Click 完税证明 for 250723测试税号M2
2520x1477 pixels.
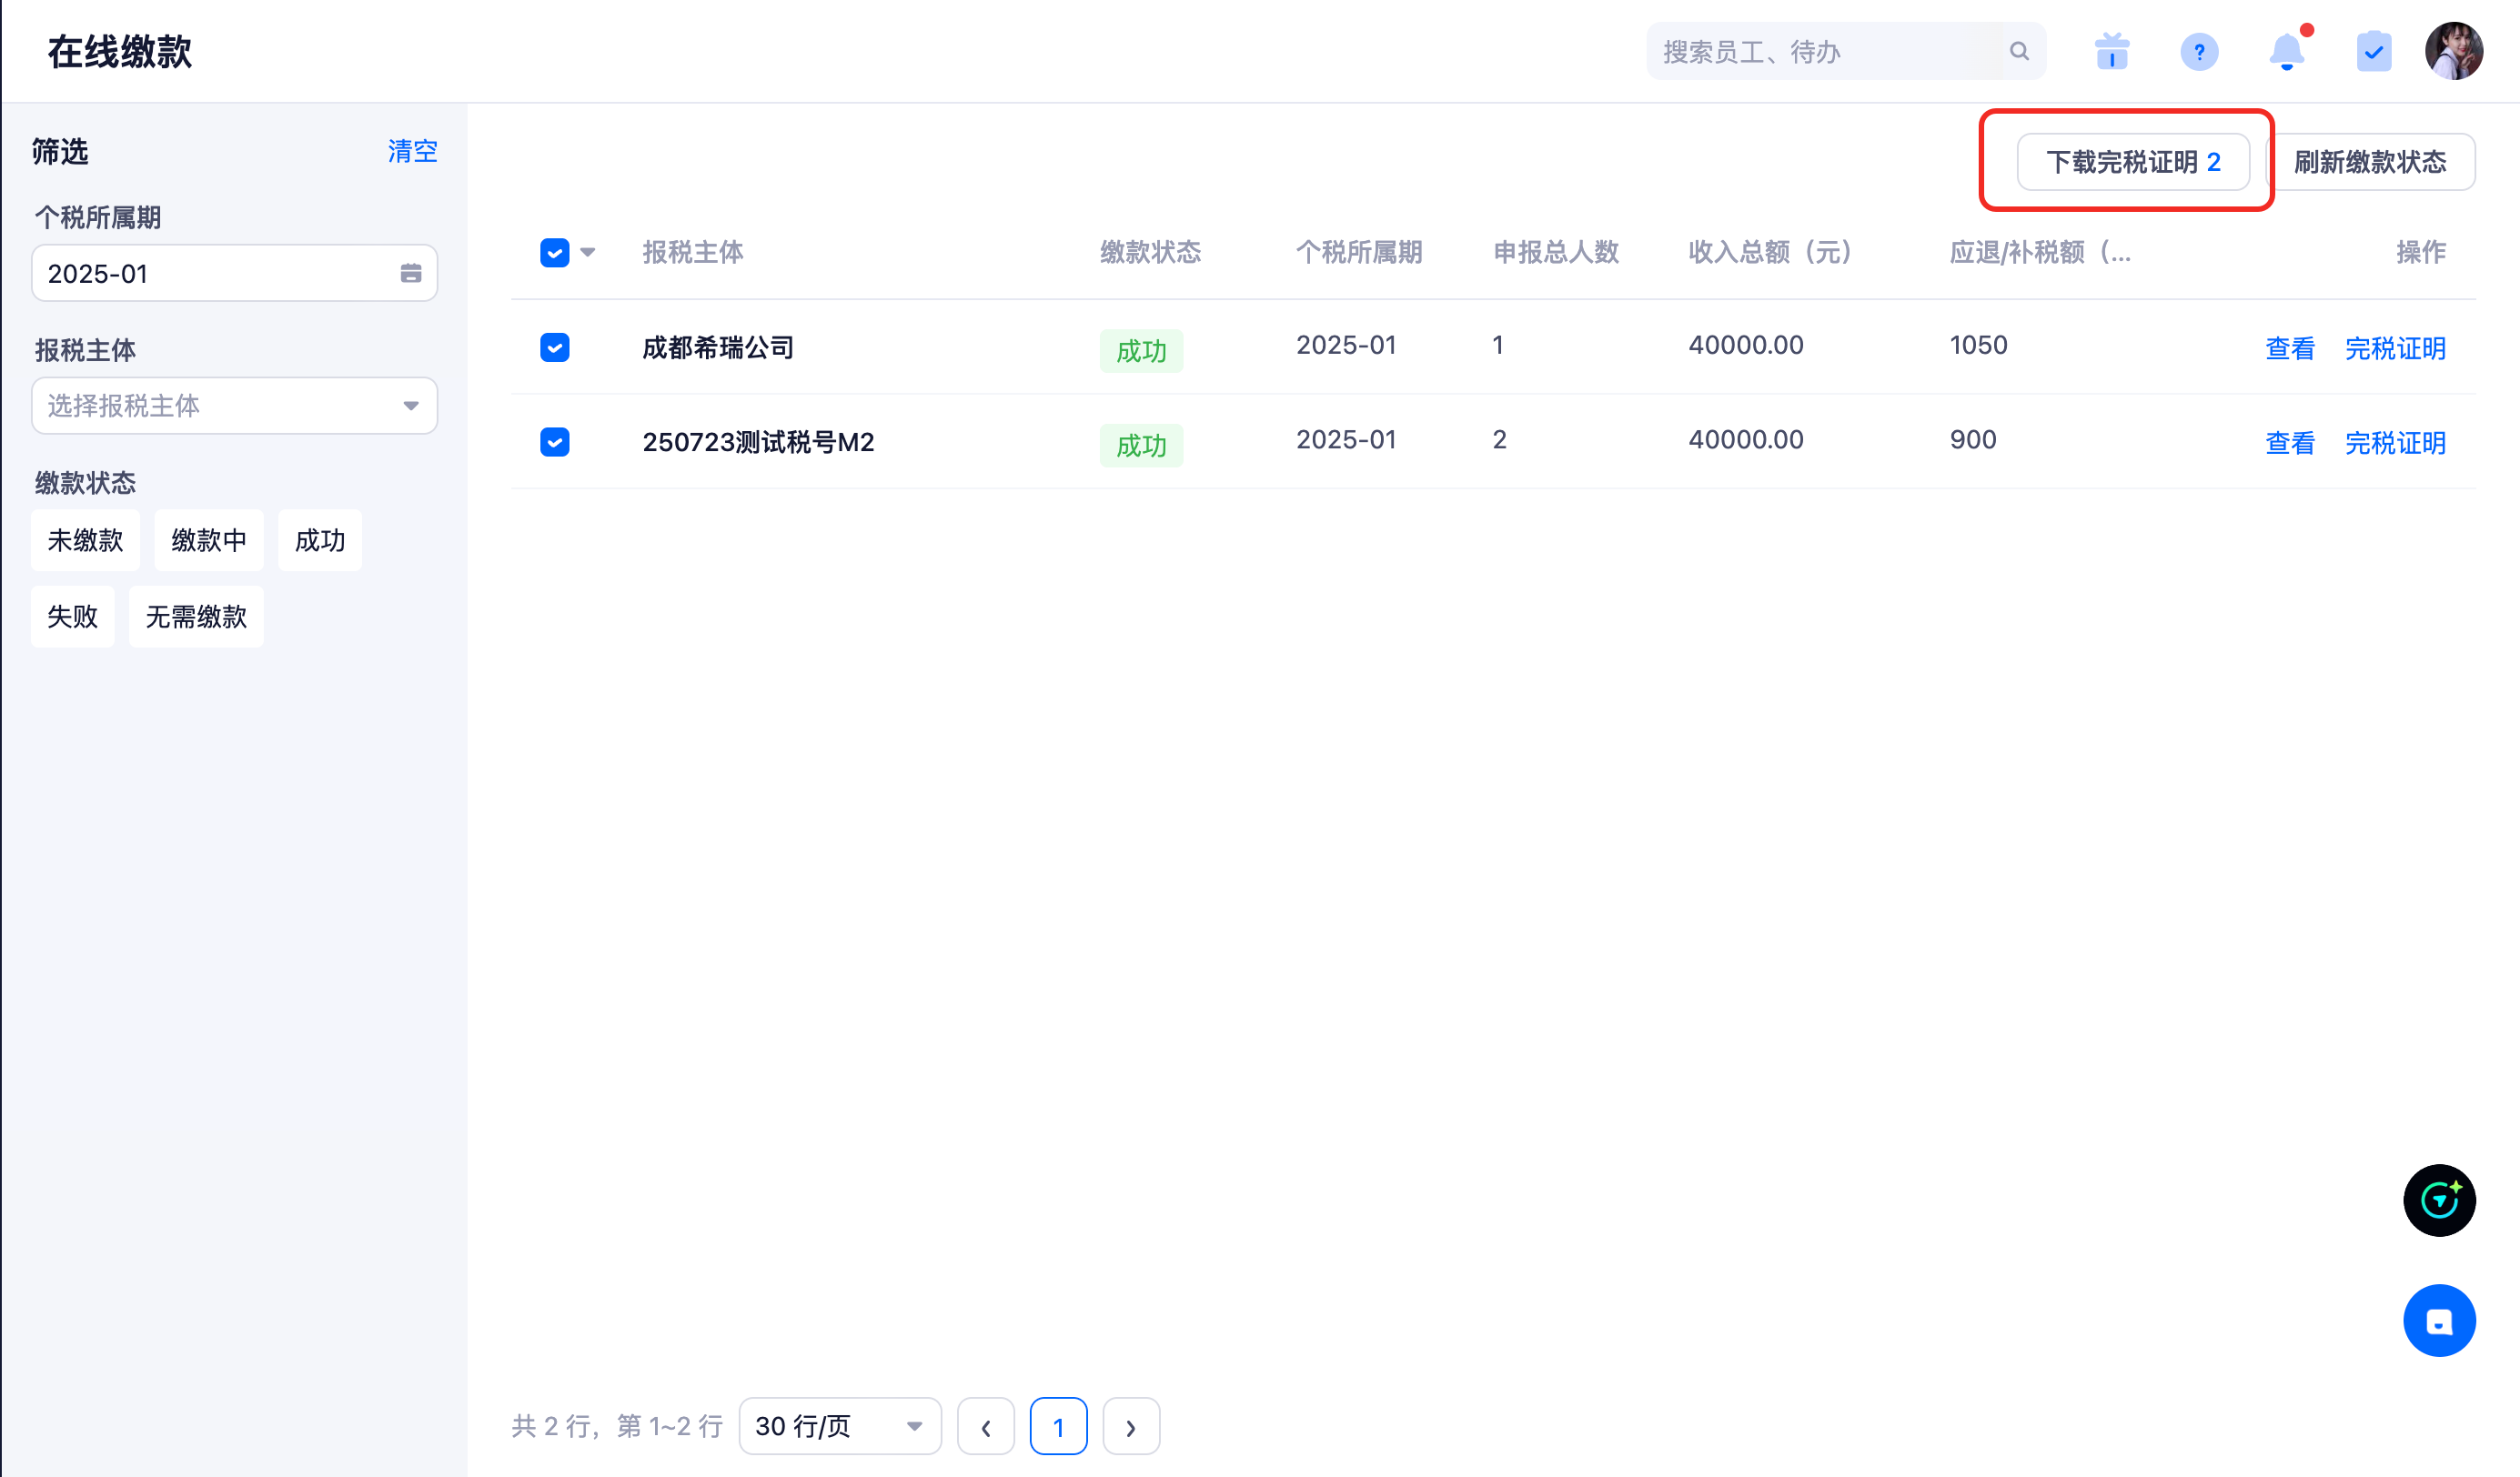pyautogui.click(x=2395, y=443)
